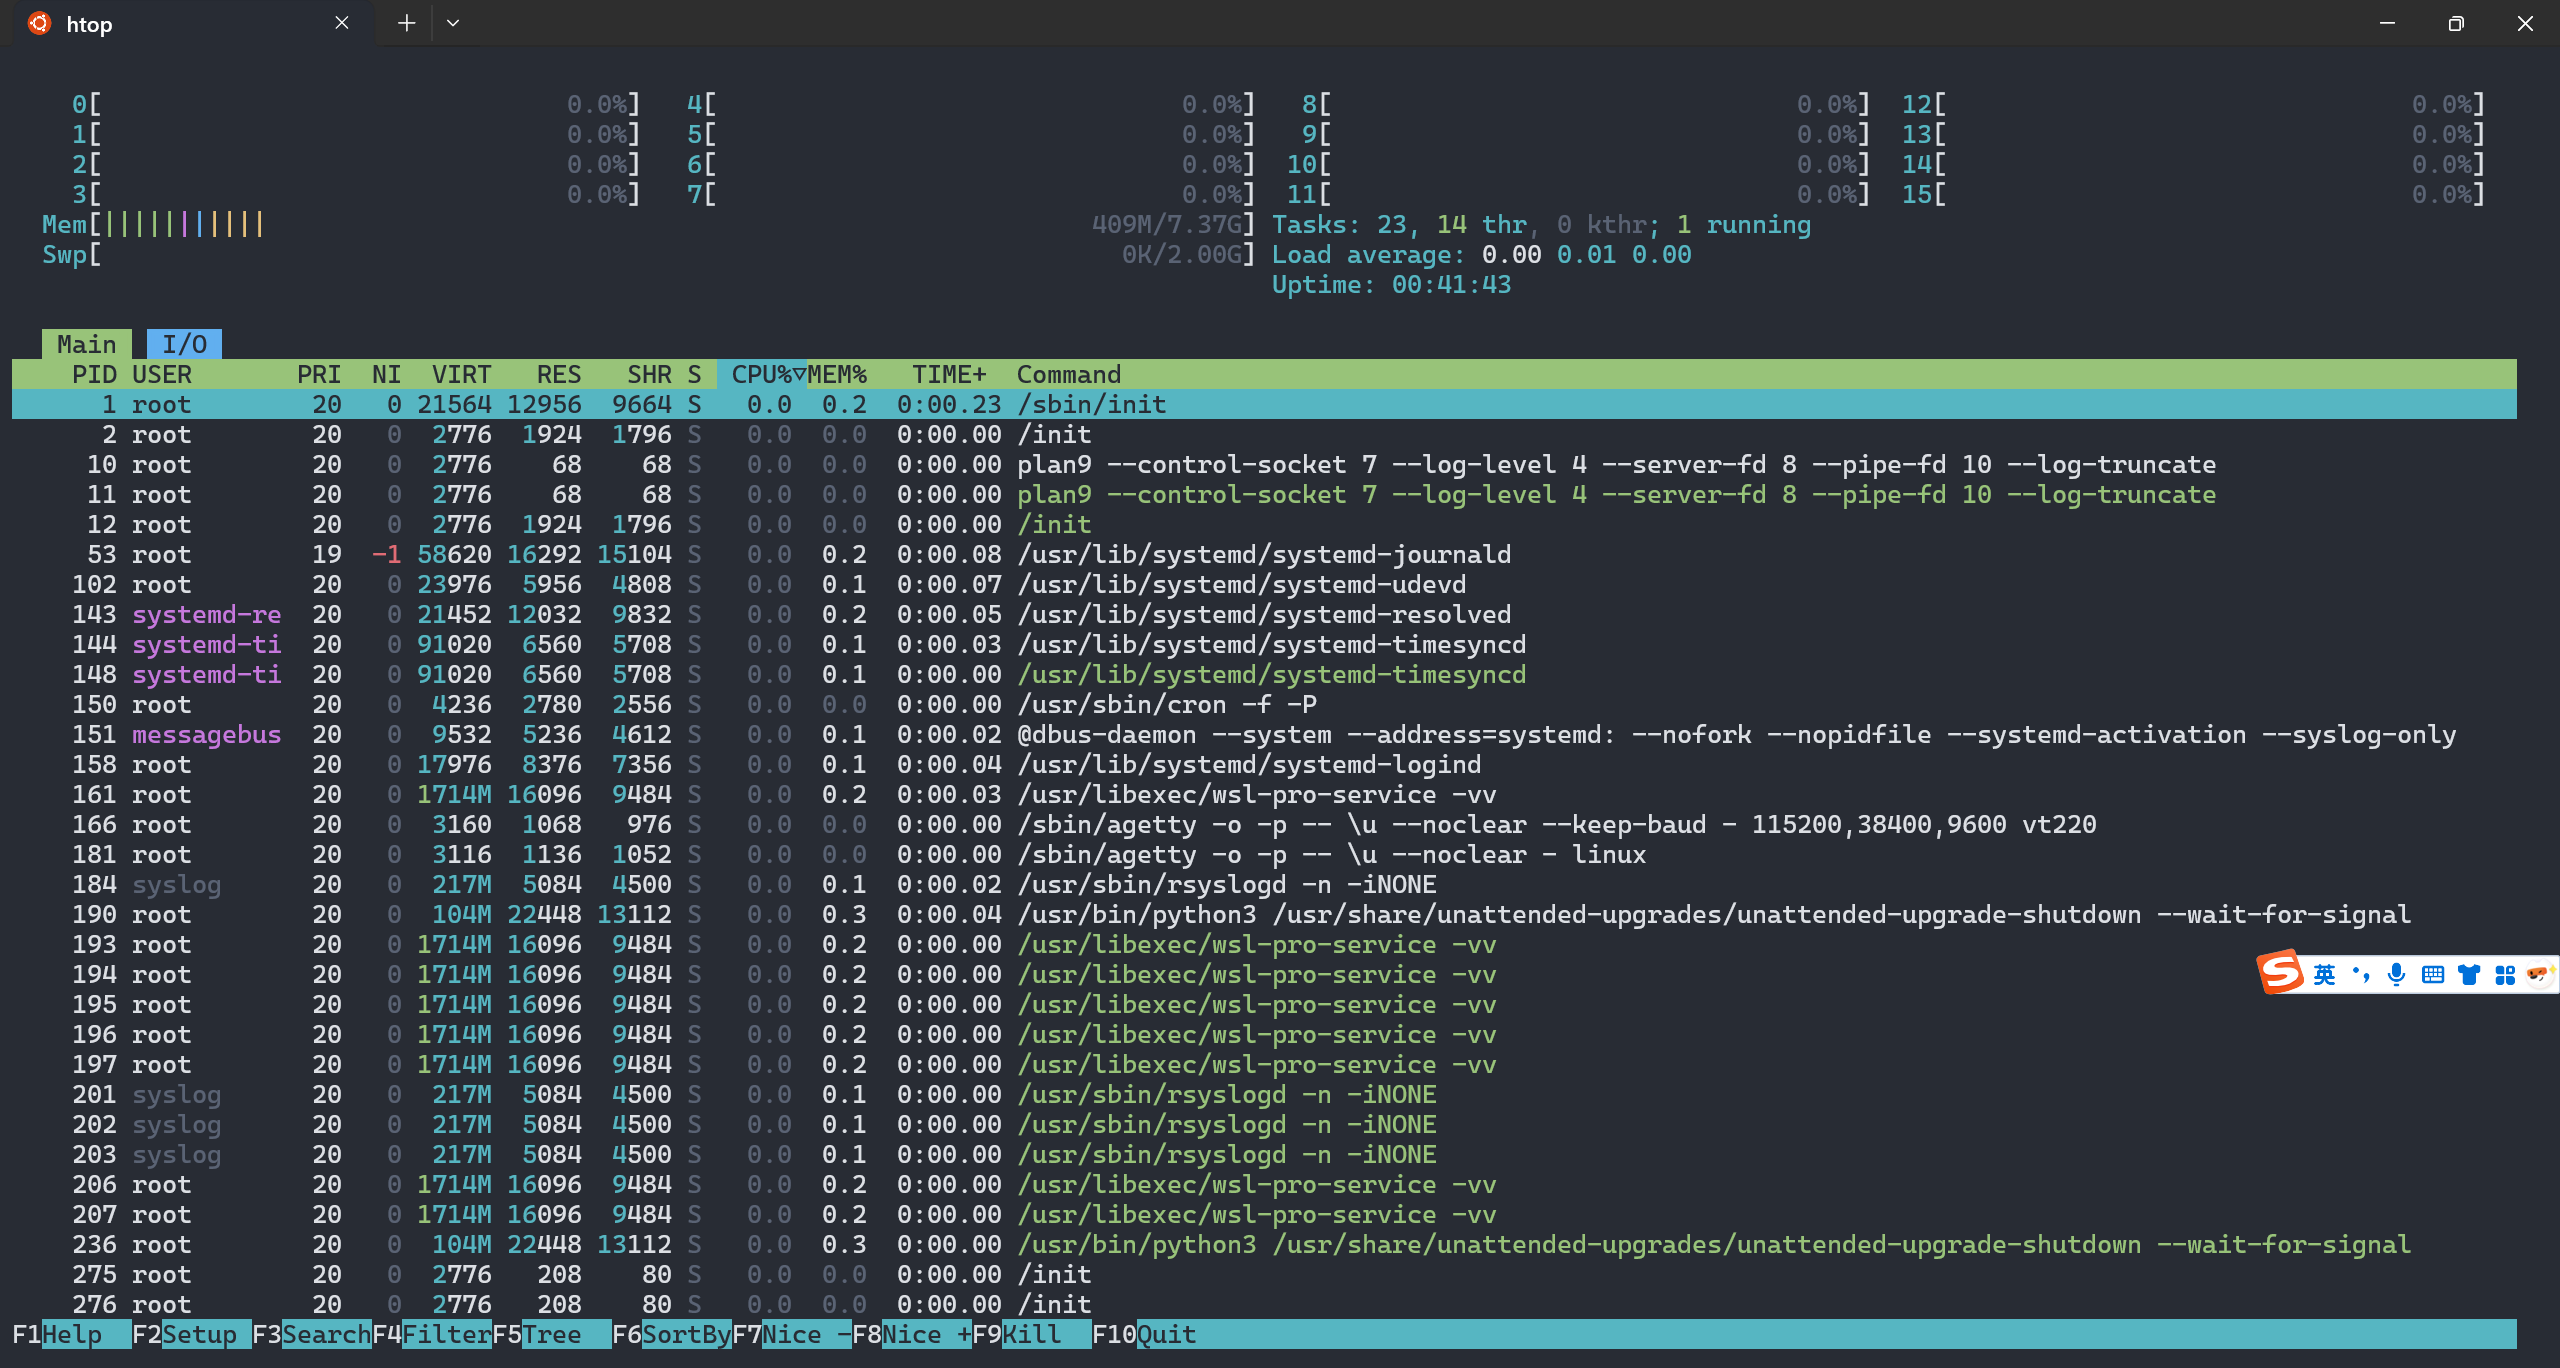Click the CPU 0 usage meter
Screen dimensions: 2560x1368
(356, 105)
